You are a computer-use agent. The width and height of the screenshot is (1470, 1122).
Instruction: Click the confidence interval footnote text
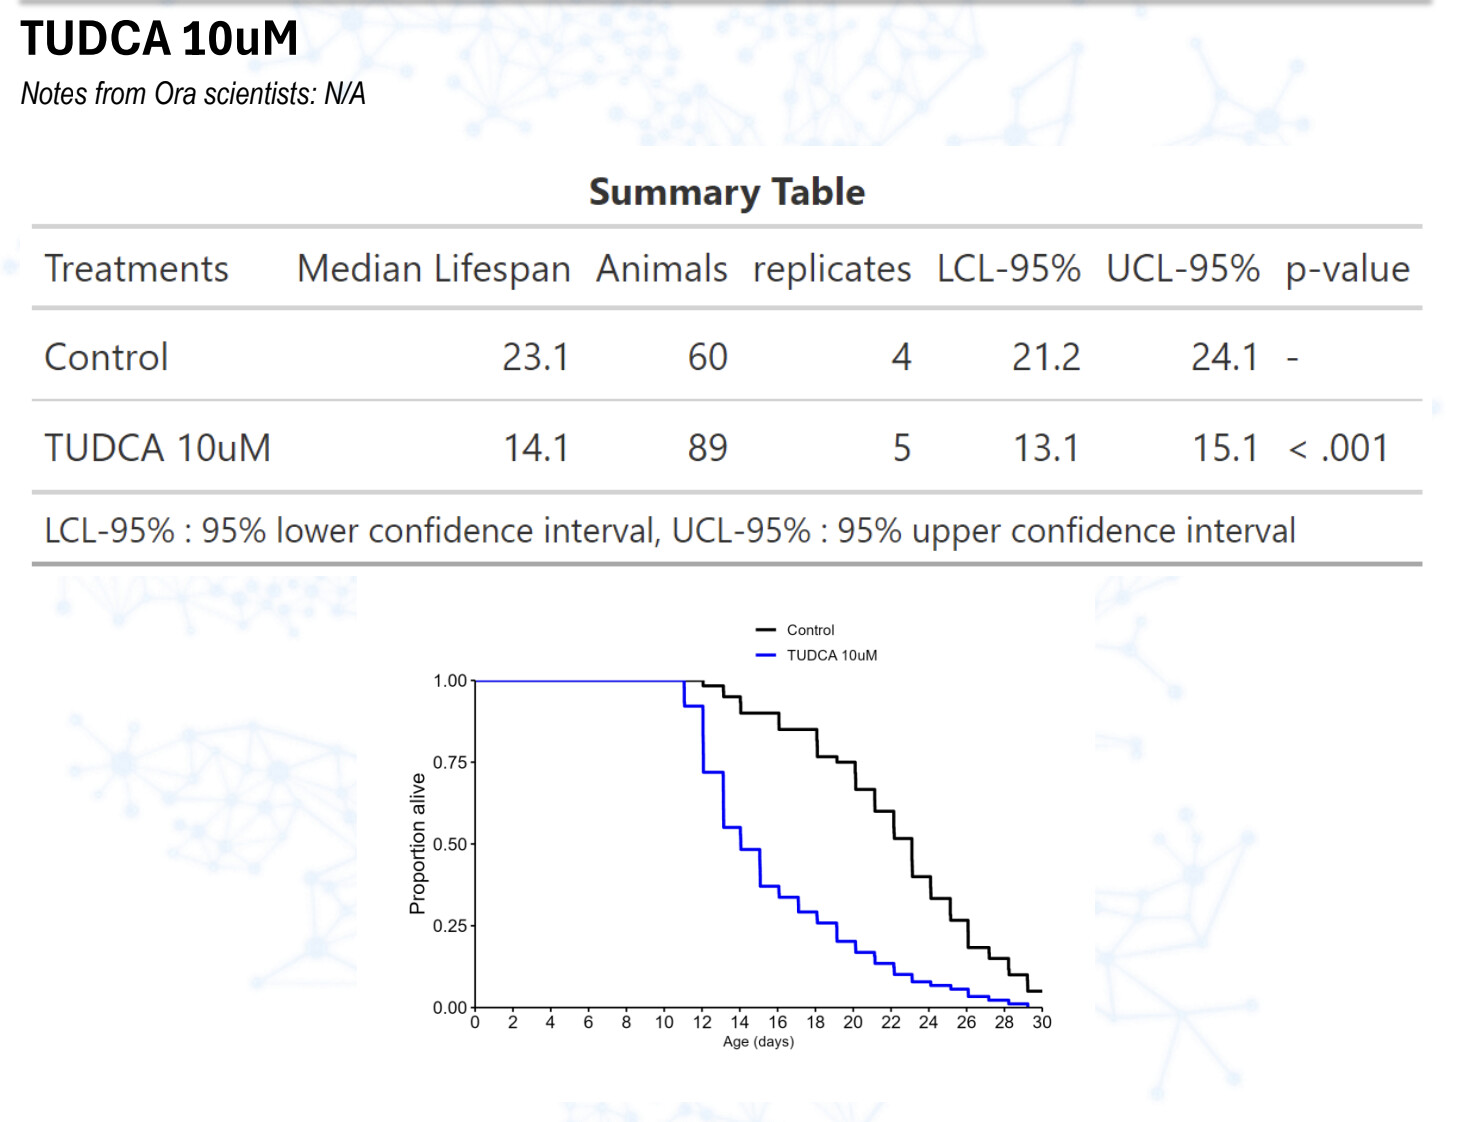(x=670, y=530)
